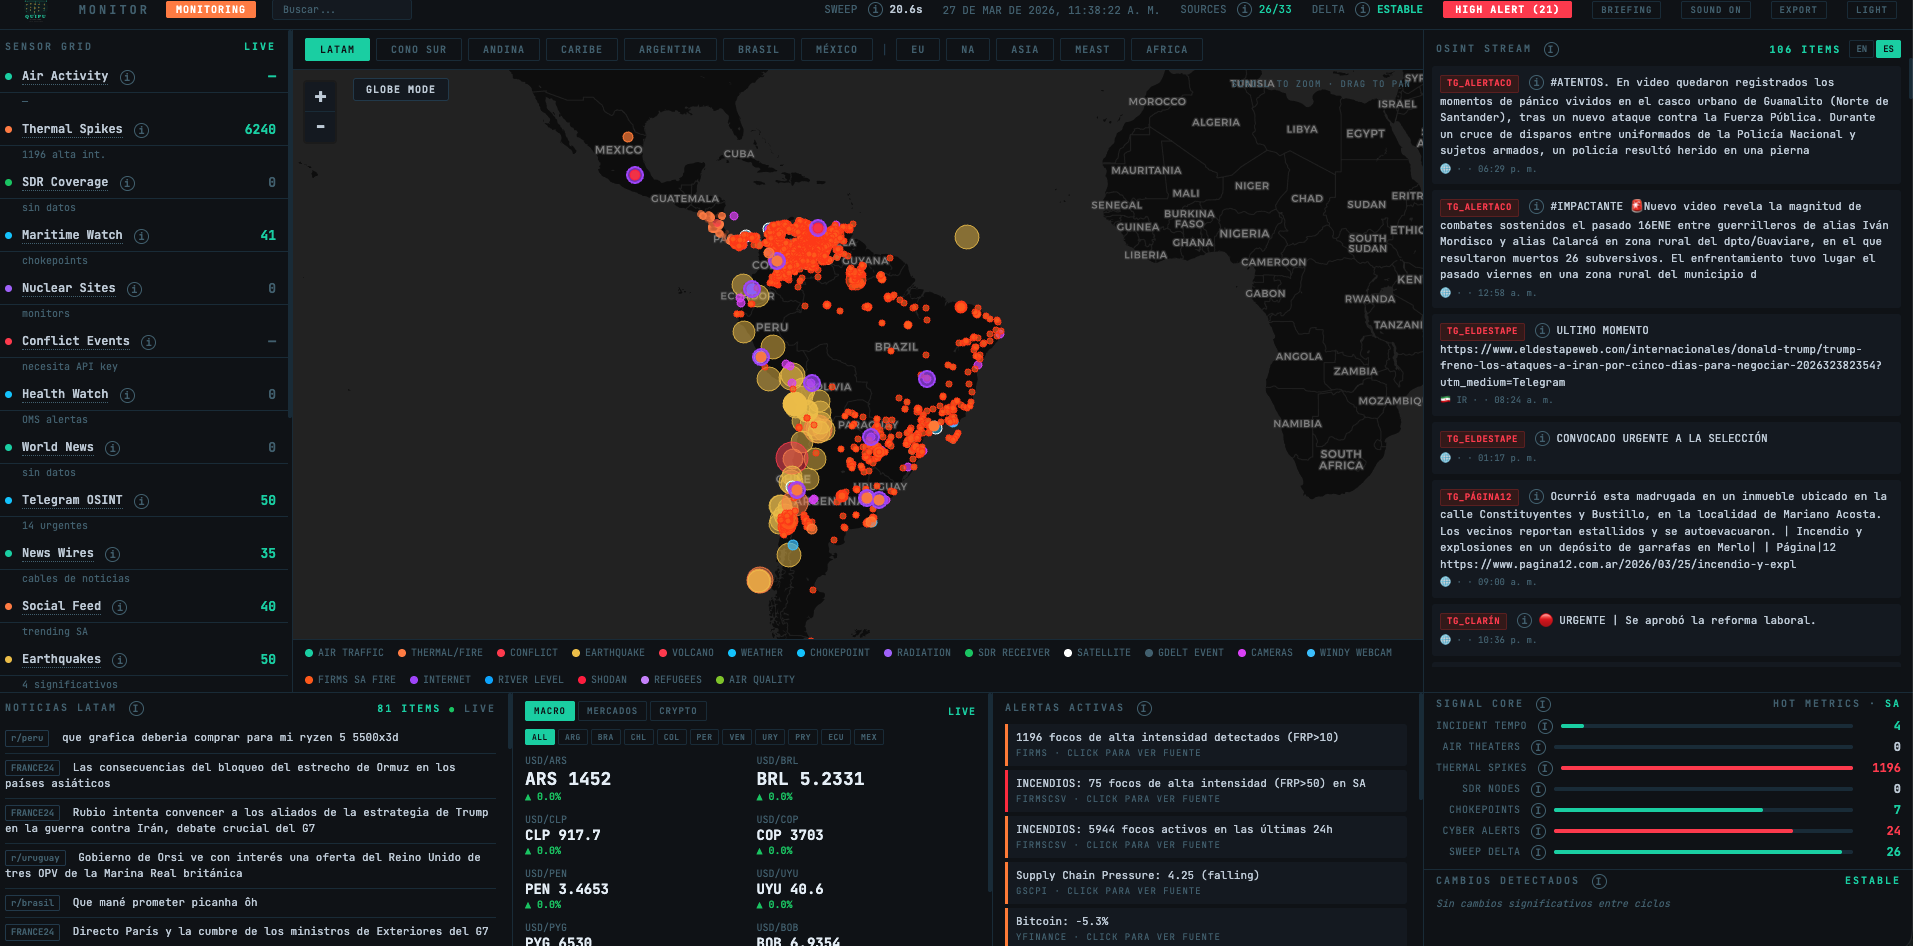This screenshot has width=1913, height=946.
Task: Switch to the CRYPTO market tab
Action: click(678, 711)
